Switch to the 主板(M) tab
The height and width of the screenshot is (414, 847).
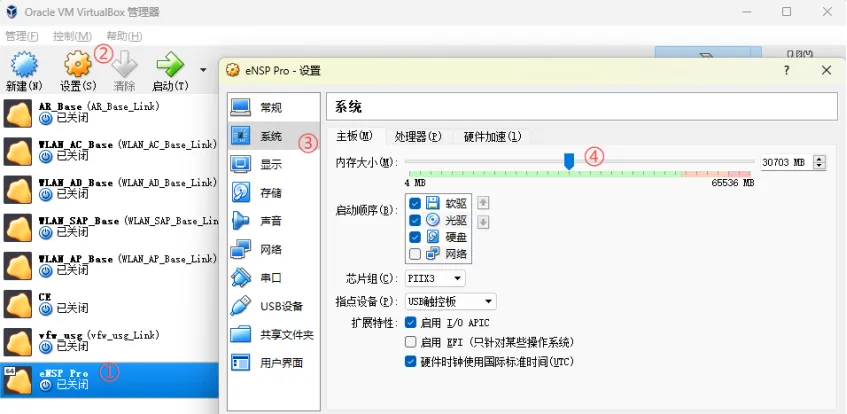point(354,137)
